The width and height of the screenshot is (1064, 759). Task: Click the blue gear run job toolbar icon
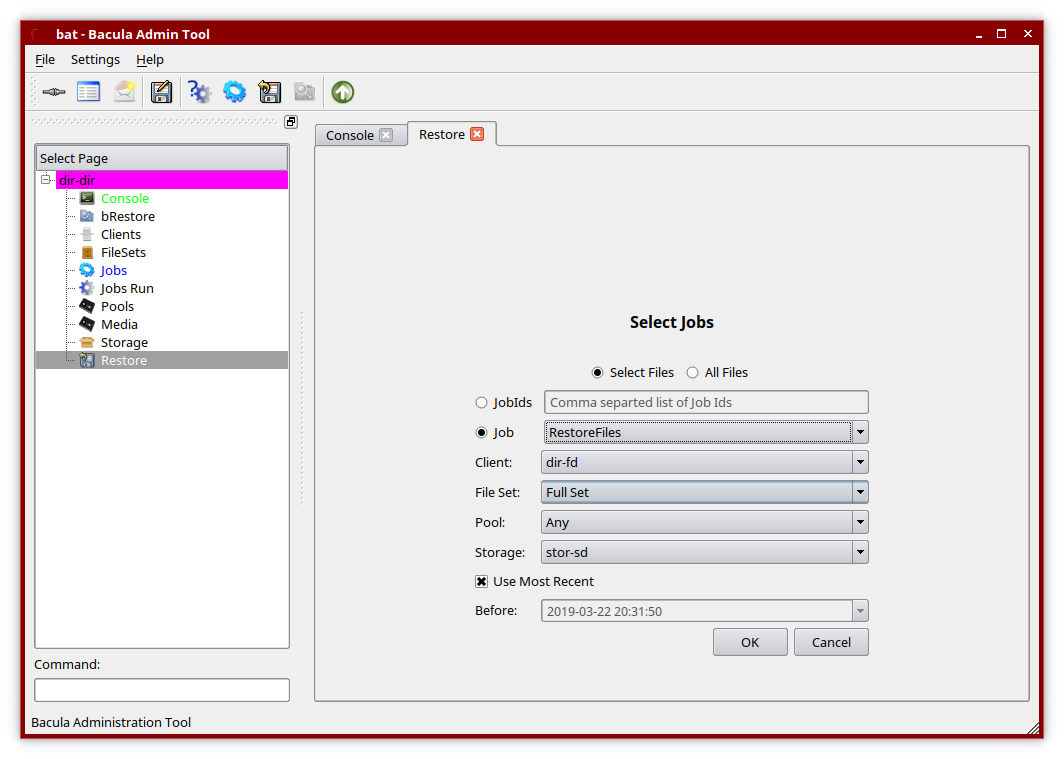(x=234, y=92)
